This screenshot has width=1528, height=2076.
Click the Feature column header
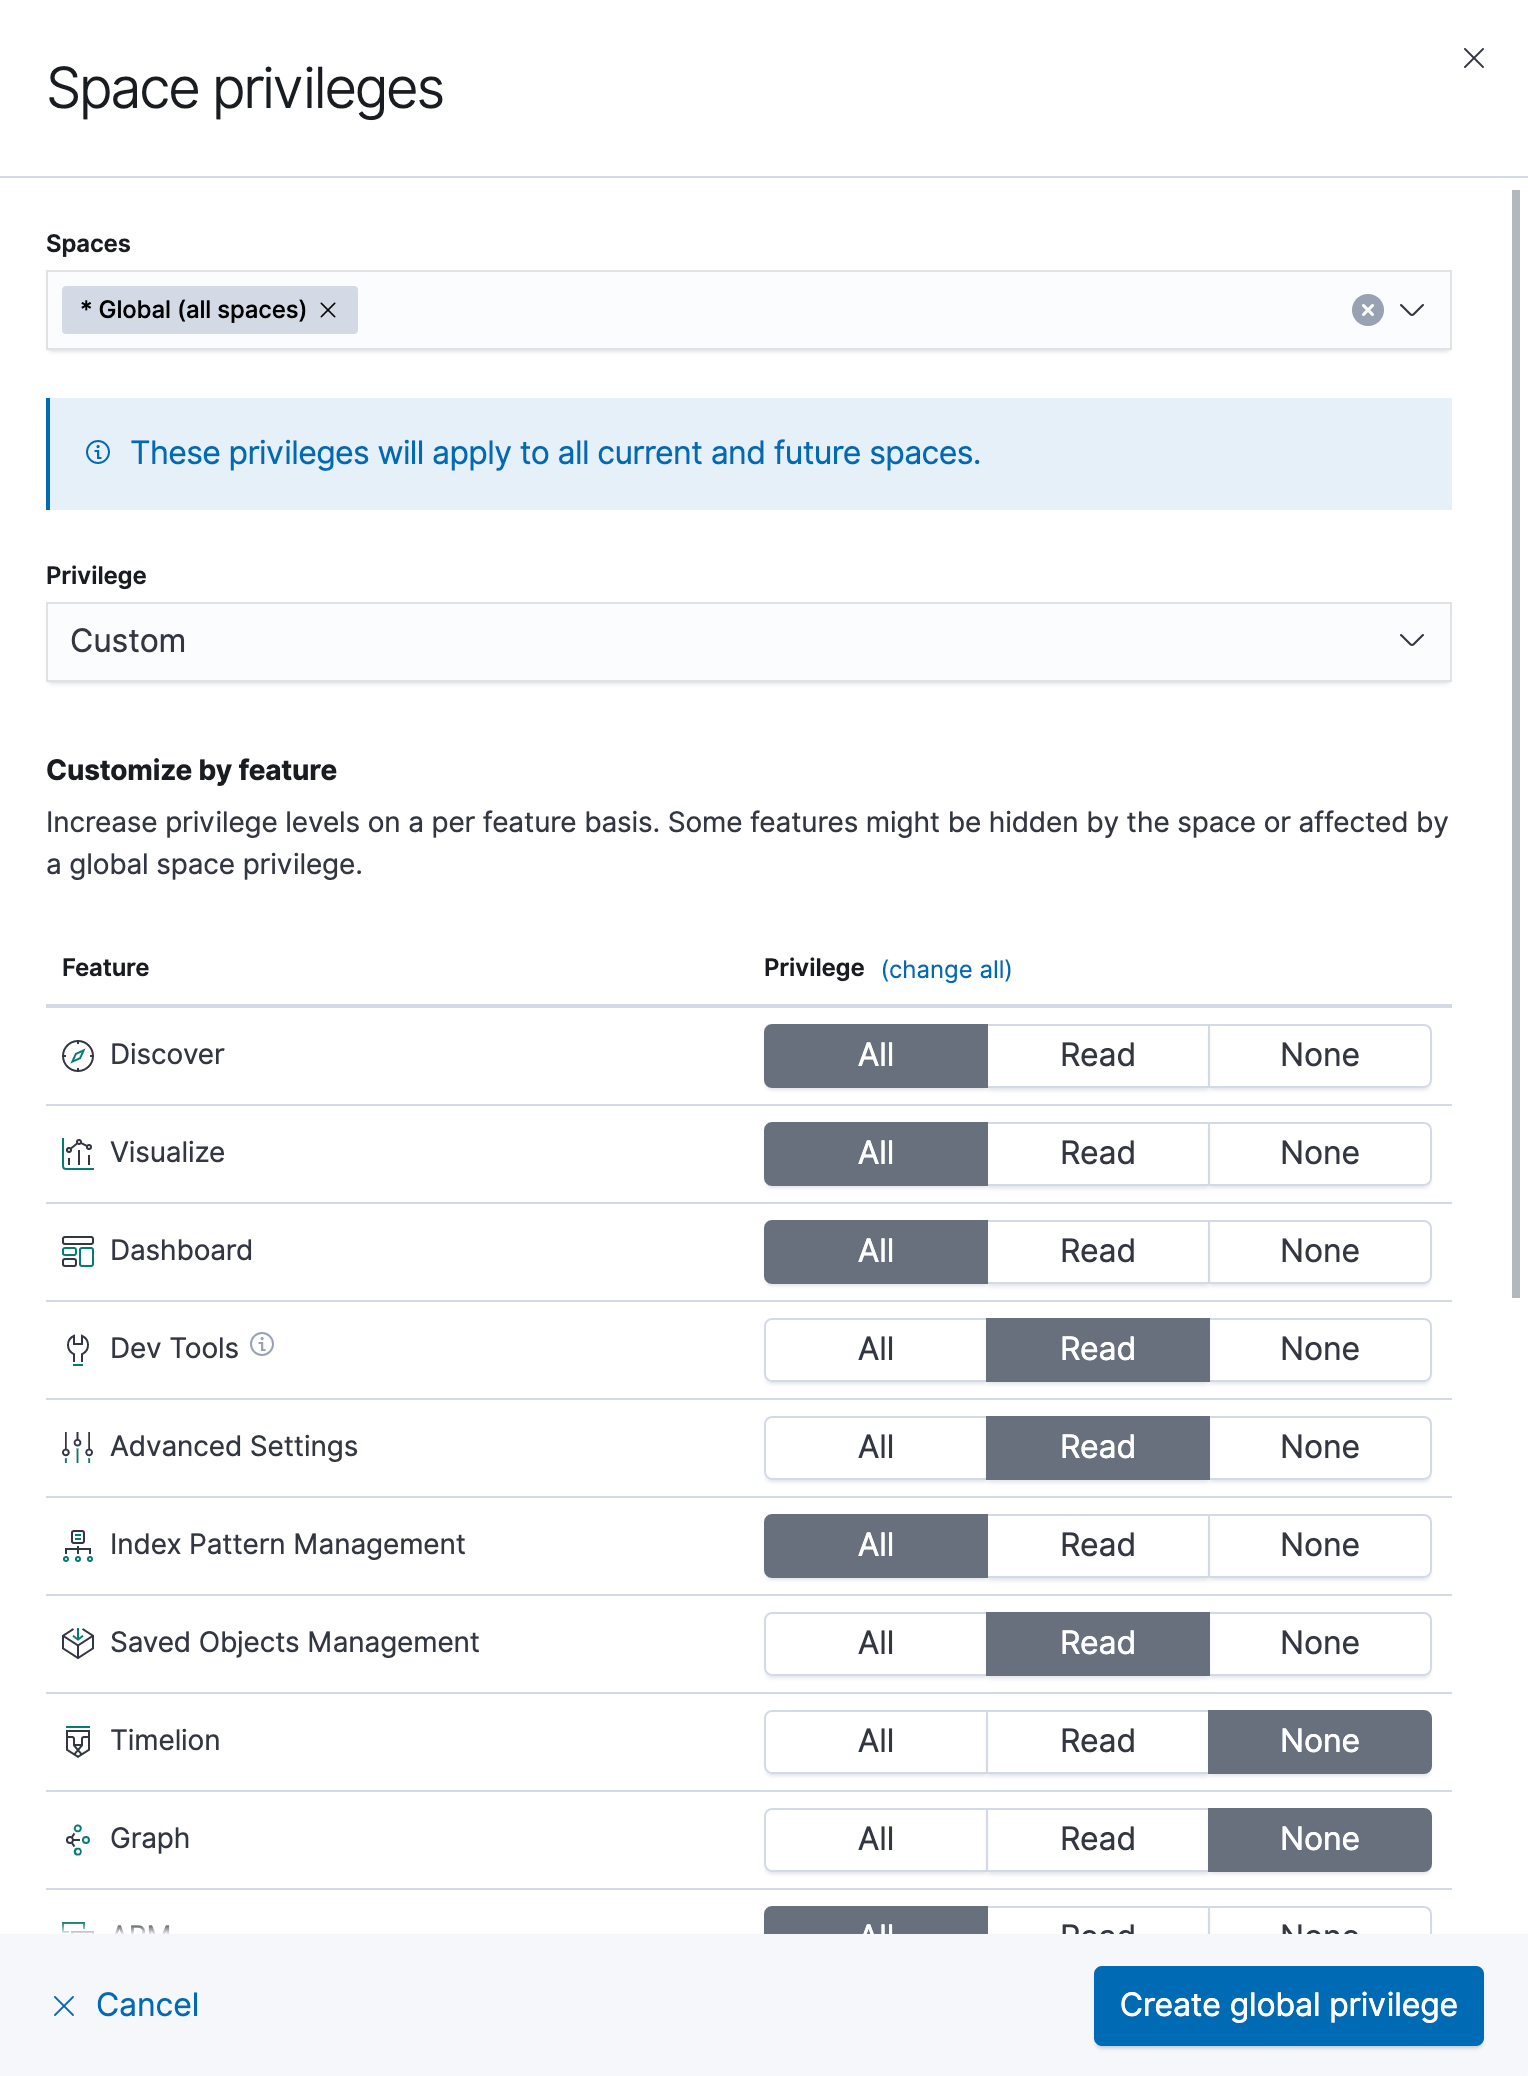pos(106,967)
